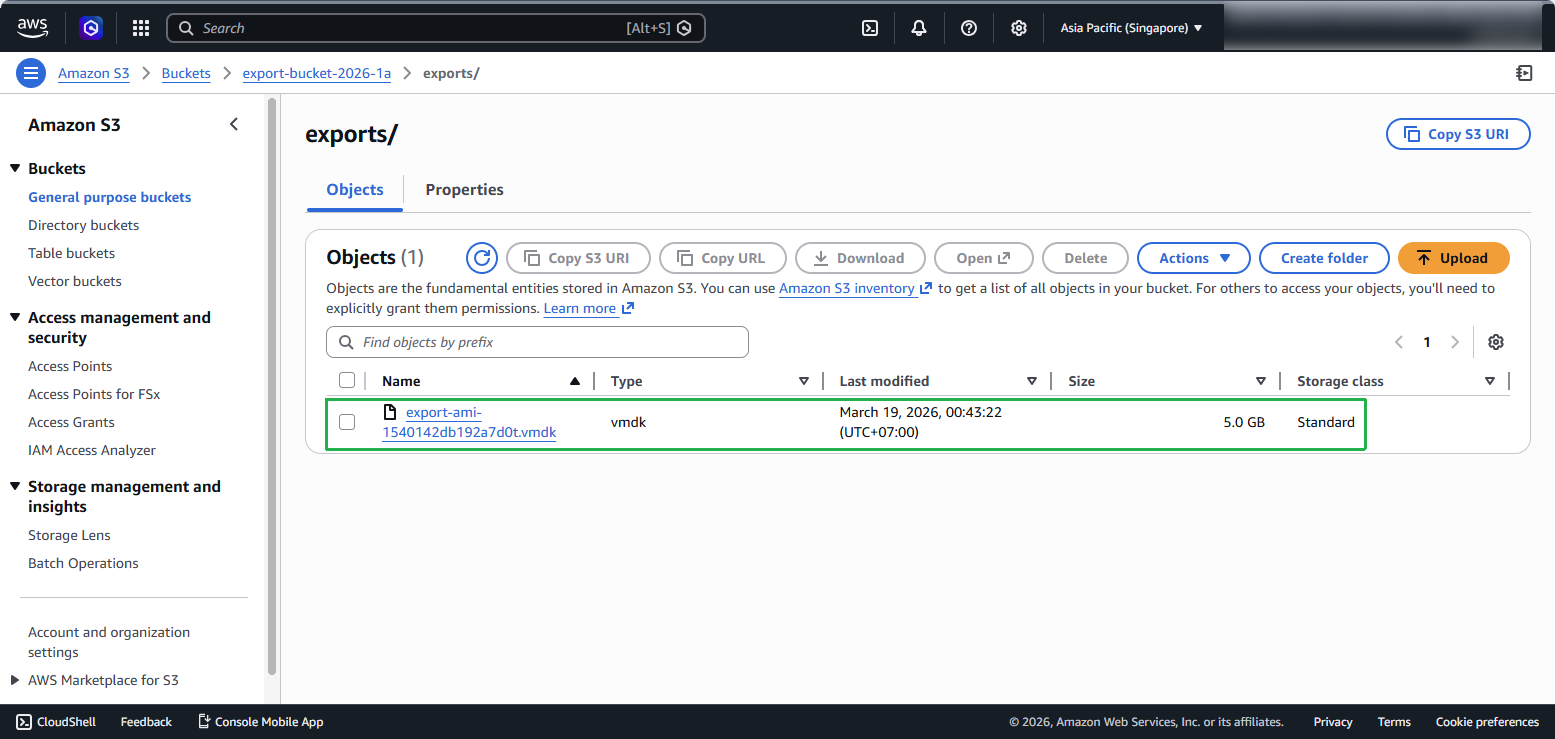Switch to the Properties tab
The image size is (1555, 739).
tap(464, 190)
